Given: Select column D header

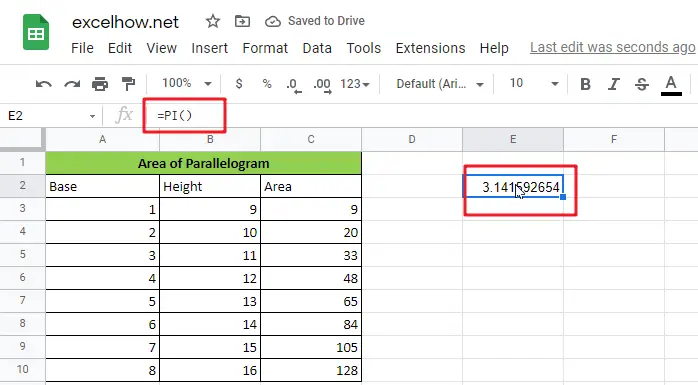Looking at the screenshot, I should (x=412, y=139).
